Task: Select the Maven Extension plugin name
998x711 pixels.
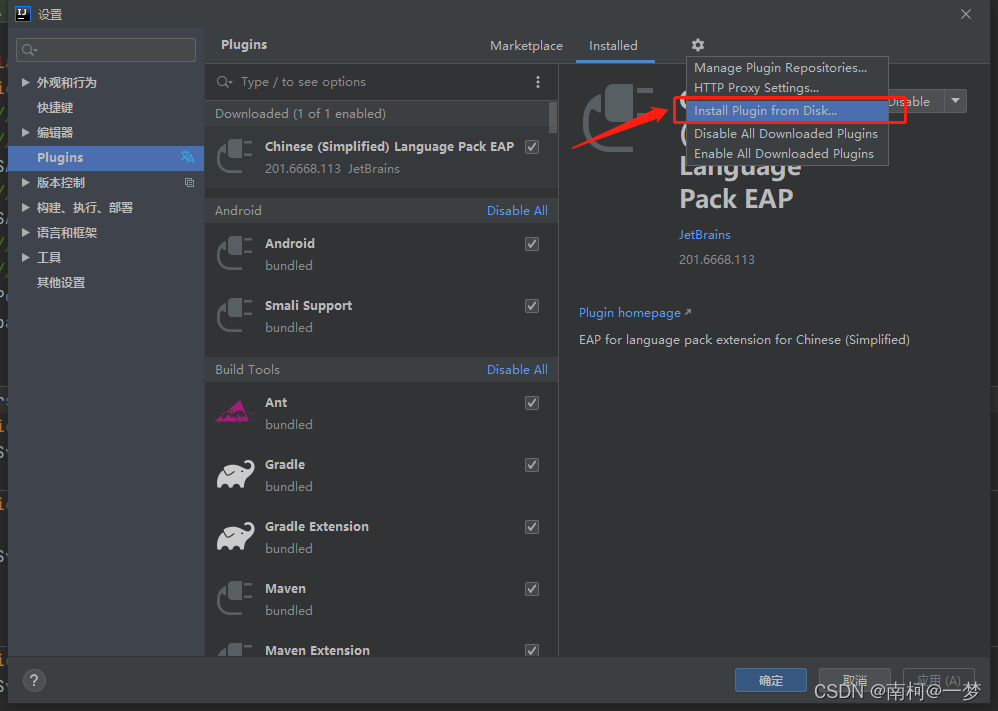Action: coord(317,650)
